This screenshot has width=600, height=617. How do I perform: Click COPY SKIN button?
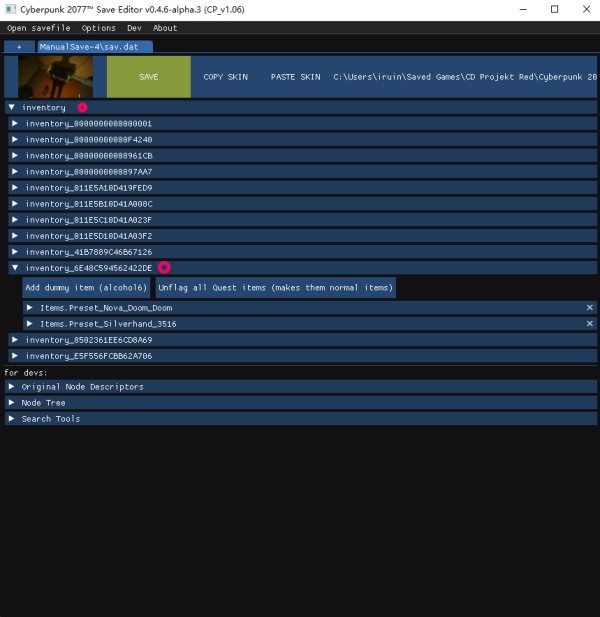[x=225, y=77]
